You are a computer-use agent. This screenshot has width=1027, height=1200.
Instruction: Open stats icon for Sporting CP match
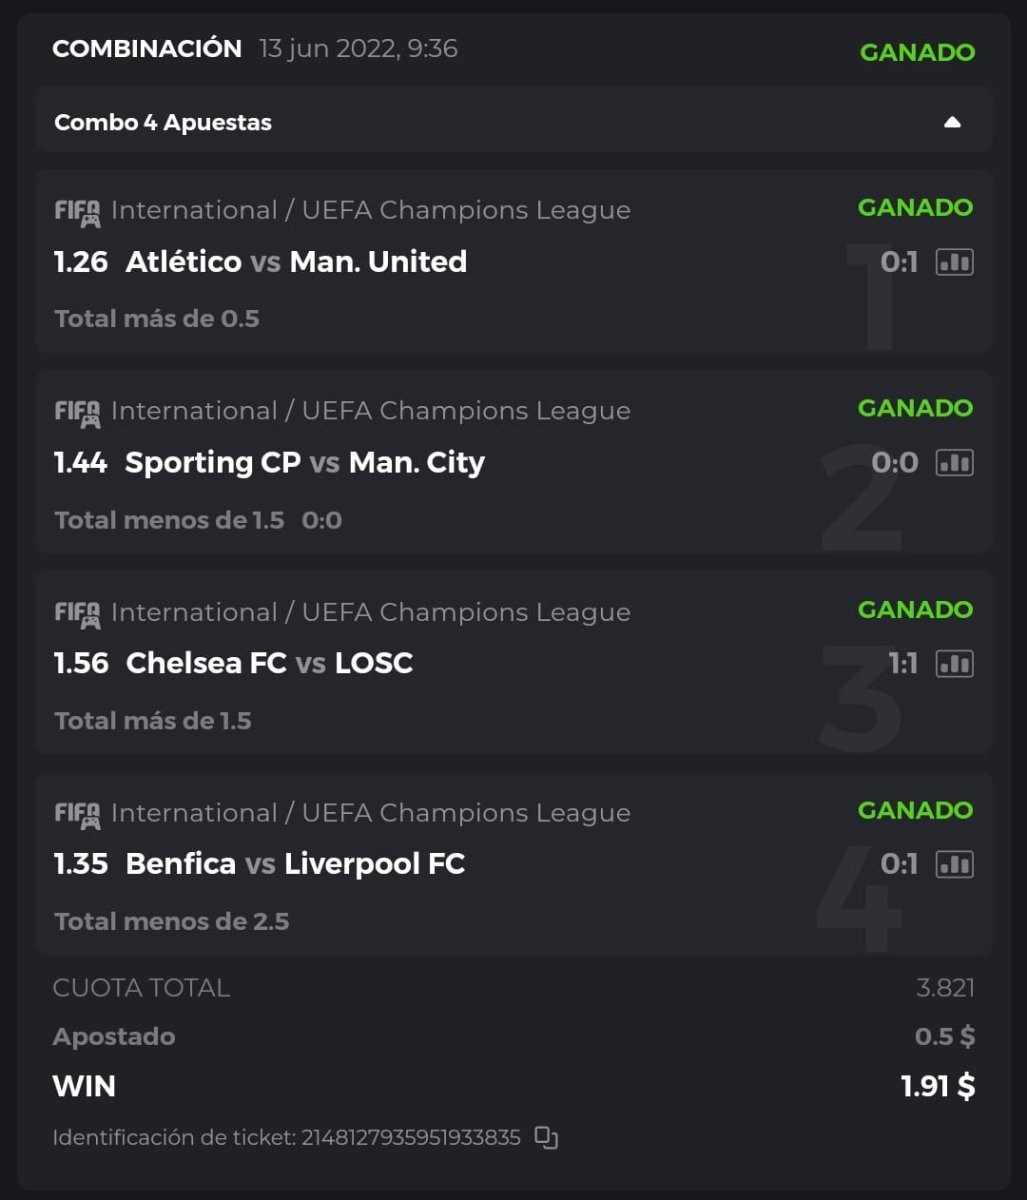[954, 463]
